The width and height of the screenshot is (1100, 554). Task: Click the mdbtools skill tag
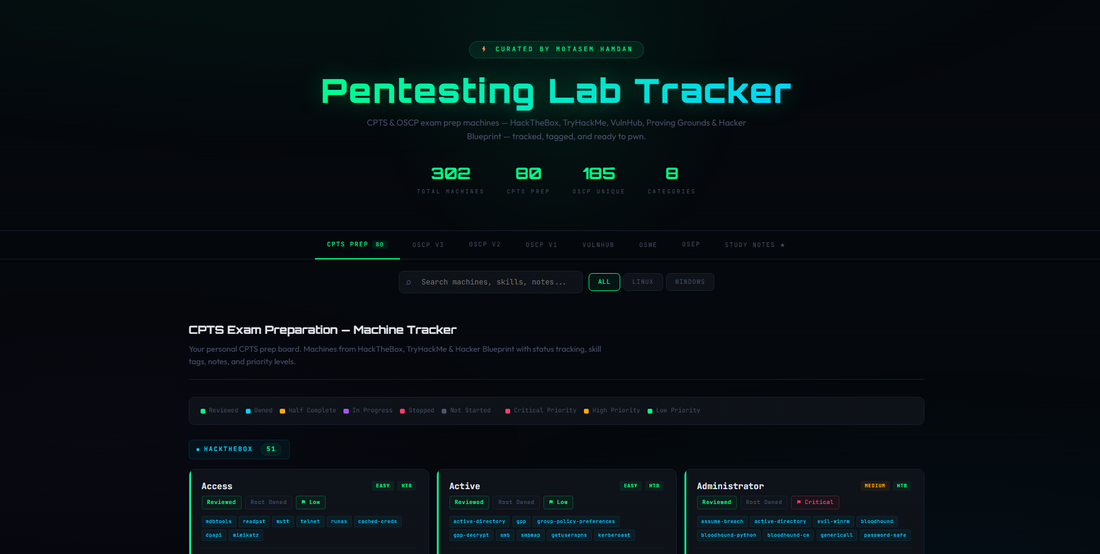(x=218, y=522)
